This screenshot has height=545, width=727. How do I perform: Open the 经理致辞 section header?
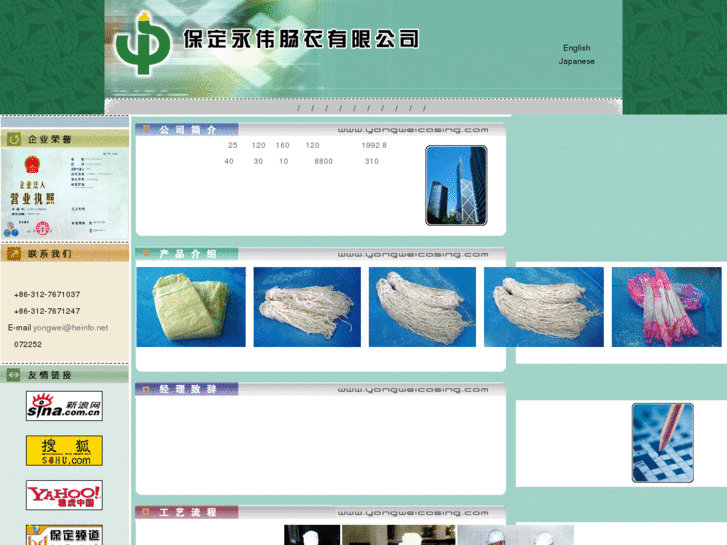pos(187,389)
